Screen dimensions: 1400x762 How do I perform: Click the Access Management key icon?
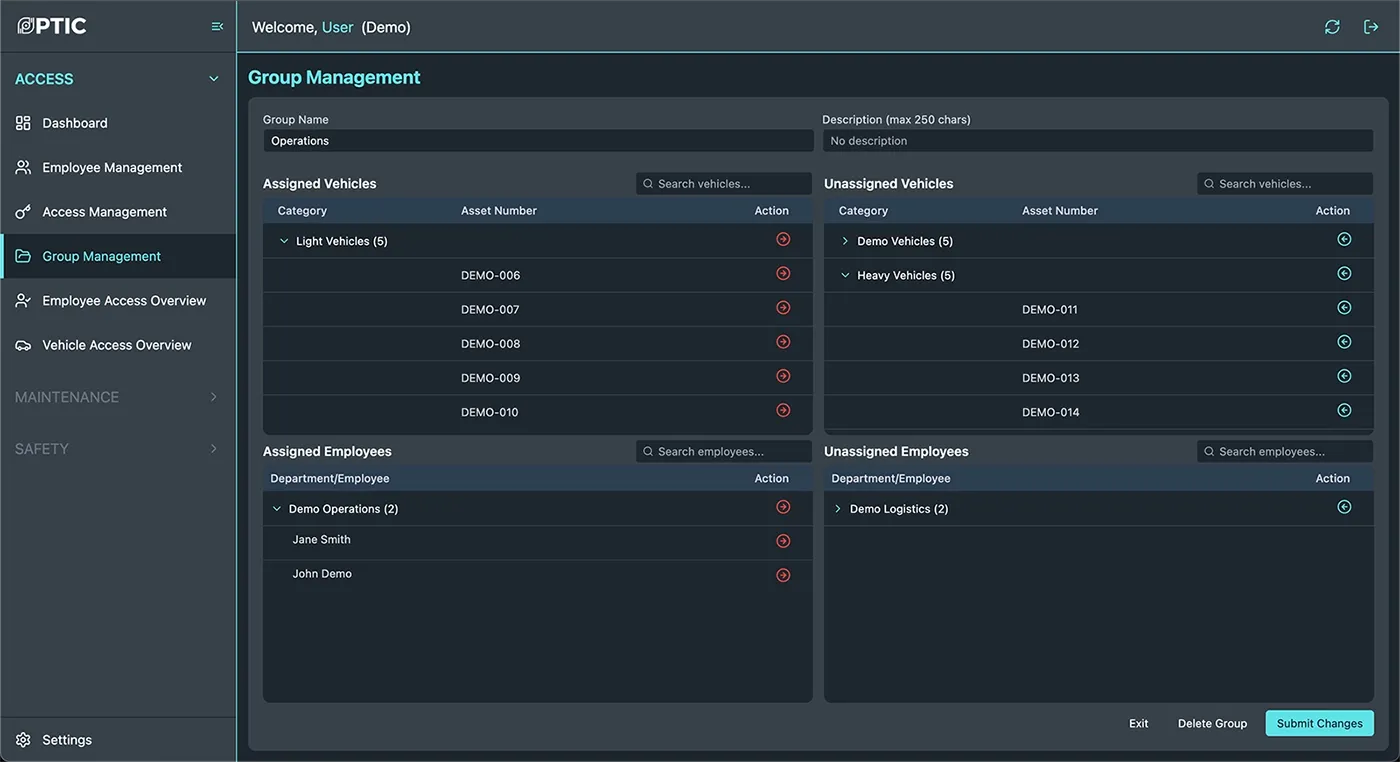coord(23,212)
